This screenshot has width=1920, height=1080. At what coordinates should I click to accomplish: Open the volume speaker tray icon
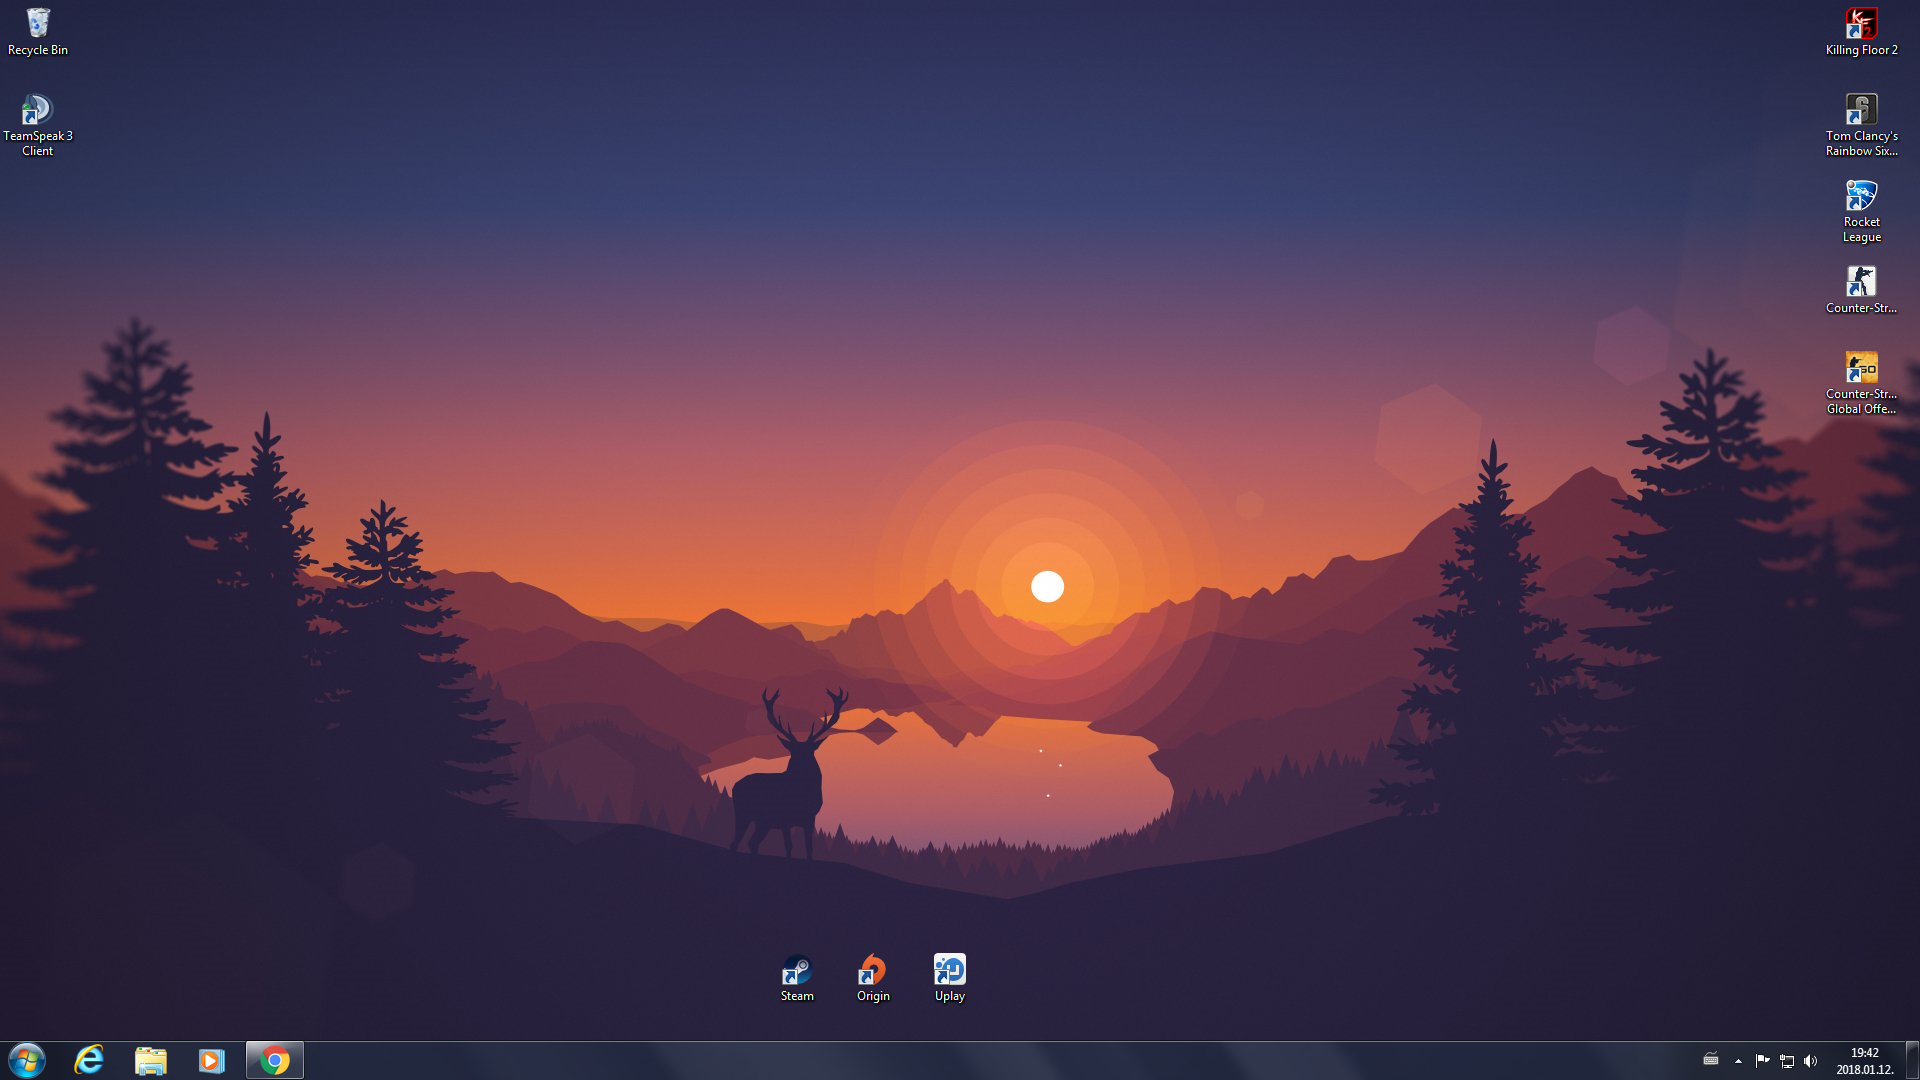pos(1810,1061)
